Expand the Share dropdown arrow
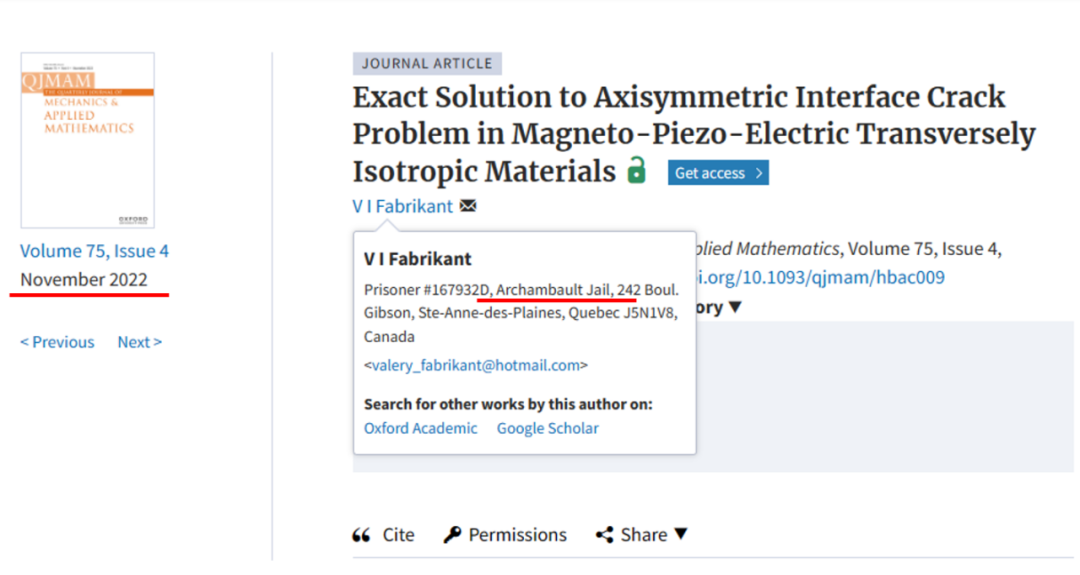The image size is (1080, 575). coord(681,534)
